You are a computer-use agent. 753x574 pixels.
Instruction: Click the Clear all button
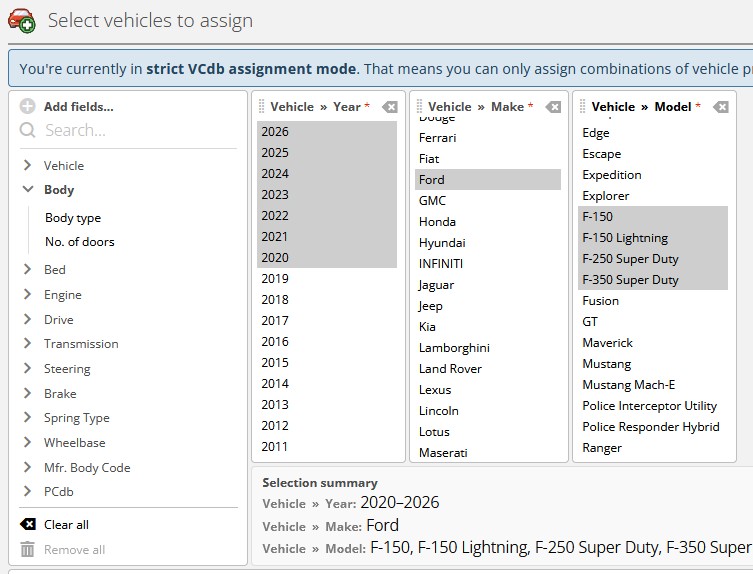[x=66, y=525]
